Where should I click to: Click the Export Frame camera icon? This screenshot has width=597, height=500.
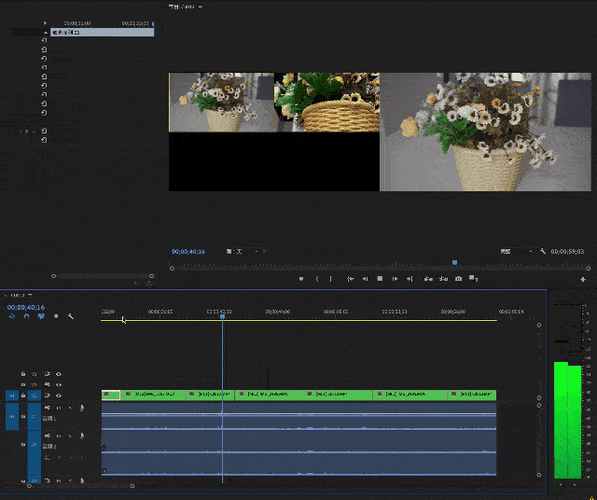tap(458, 279)
